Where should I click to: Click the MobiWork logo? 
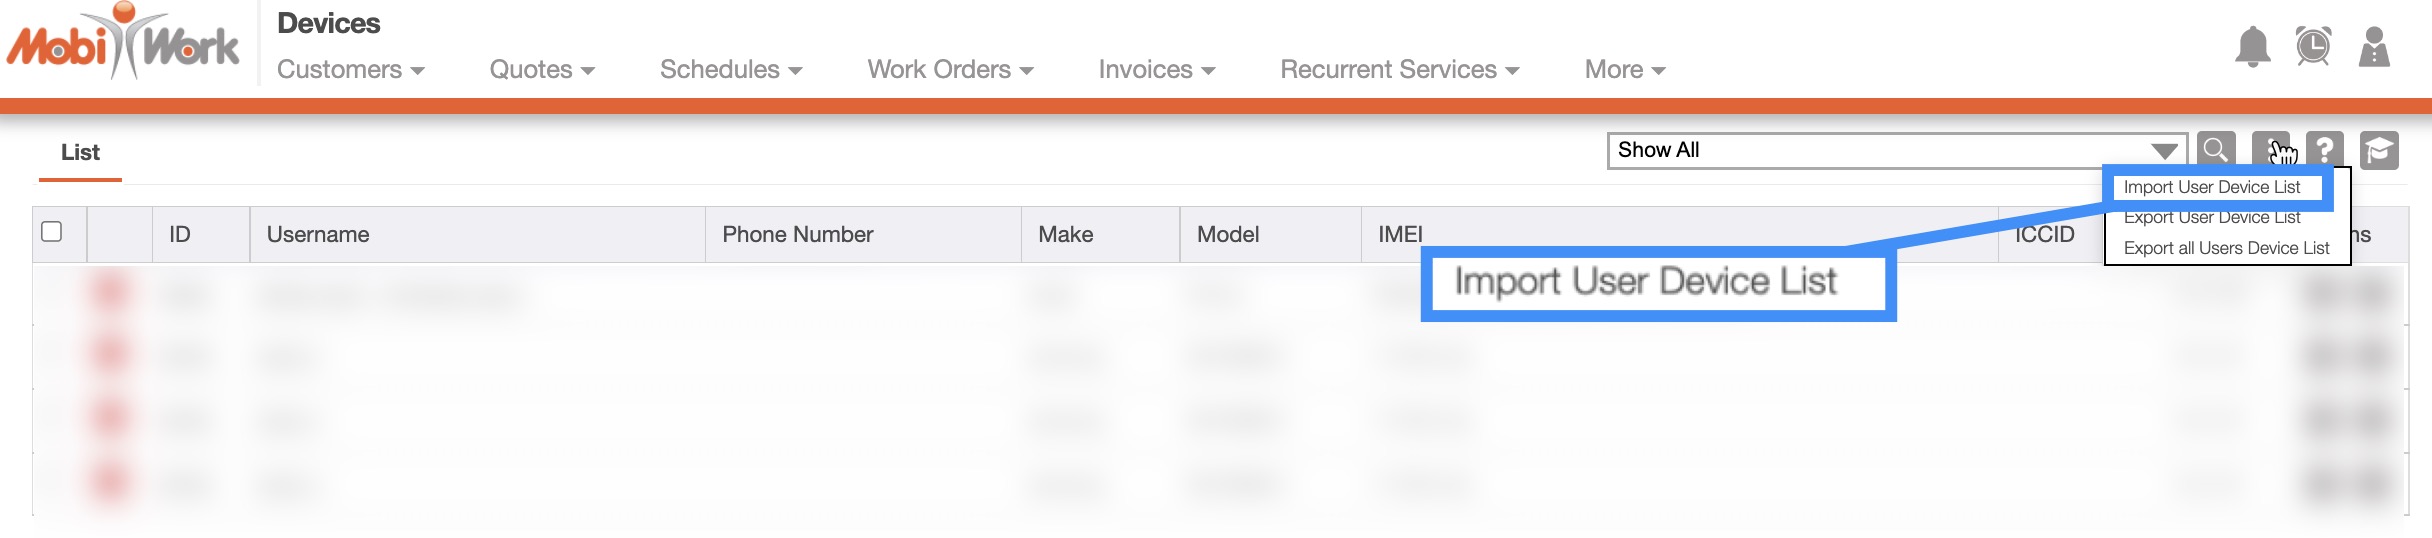tap(123, 44)
